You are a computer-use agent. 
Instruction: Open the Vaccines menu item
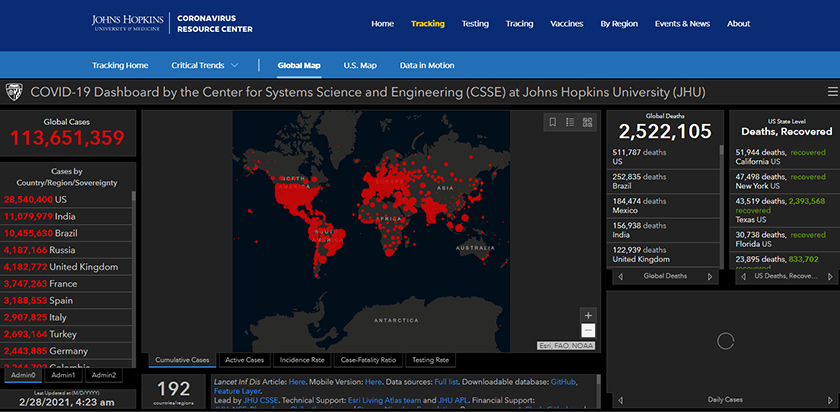click(x=566, y=24)
